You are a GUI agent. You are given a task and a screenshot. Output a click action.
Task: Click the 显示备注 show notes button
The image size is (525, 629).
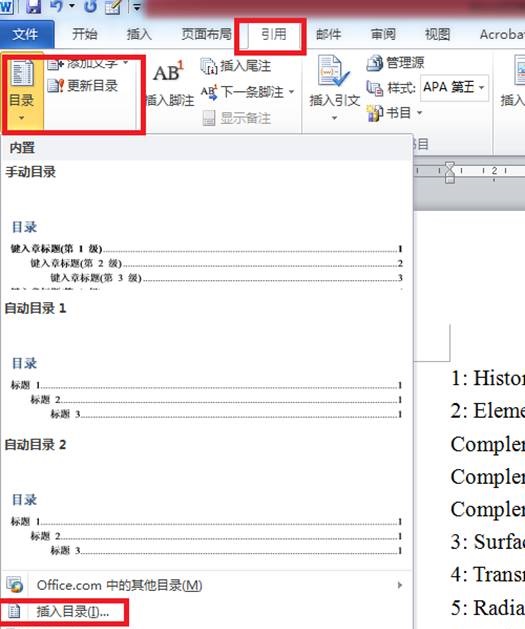pyautogui.click(x=236, y=118)
